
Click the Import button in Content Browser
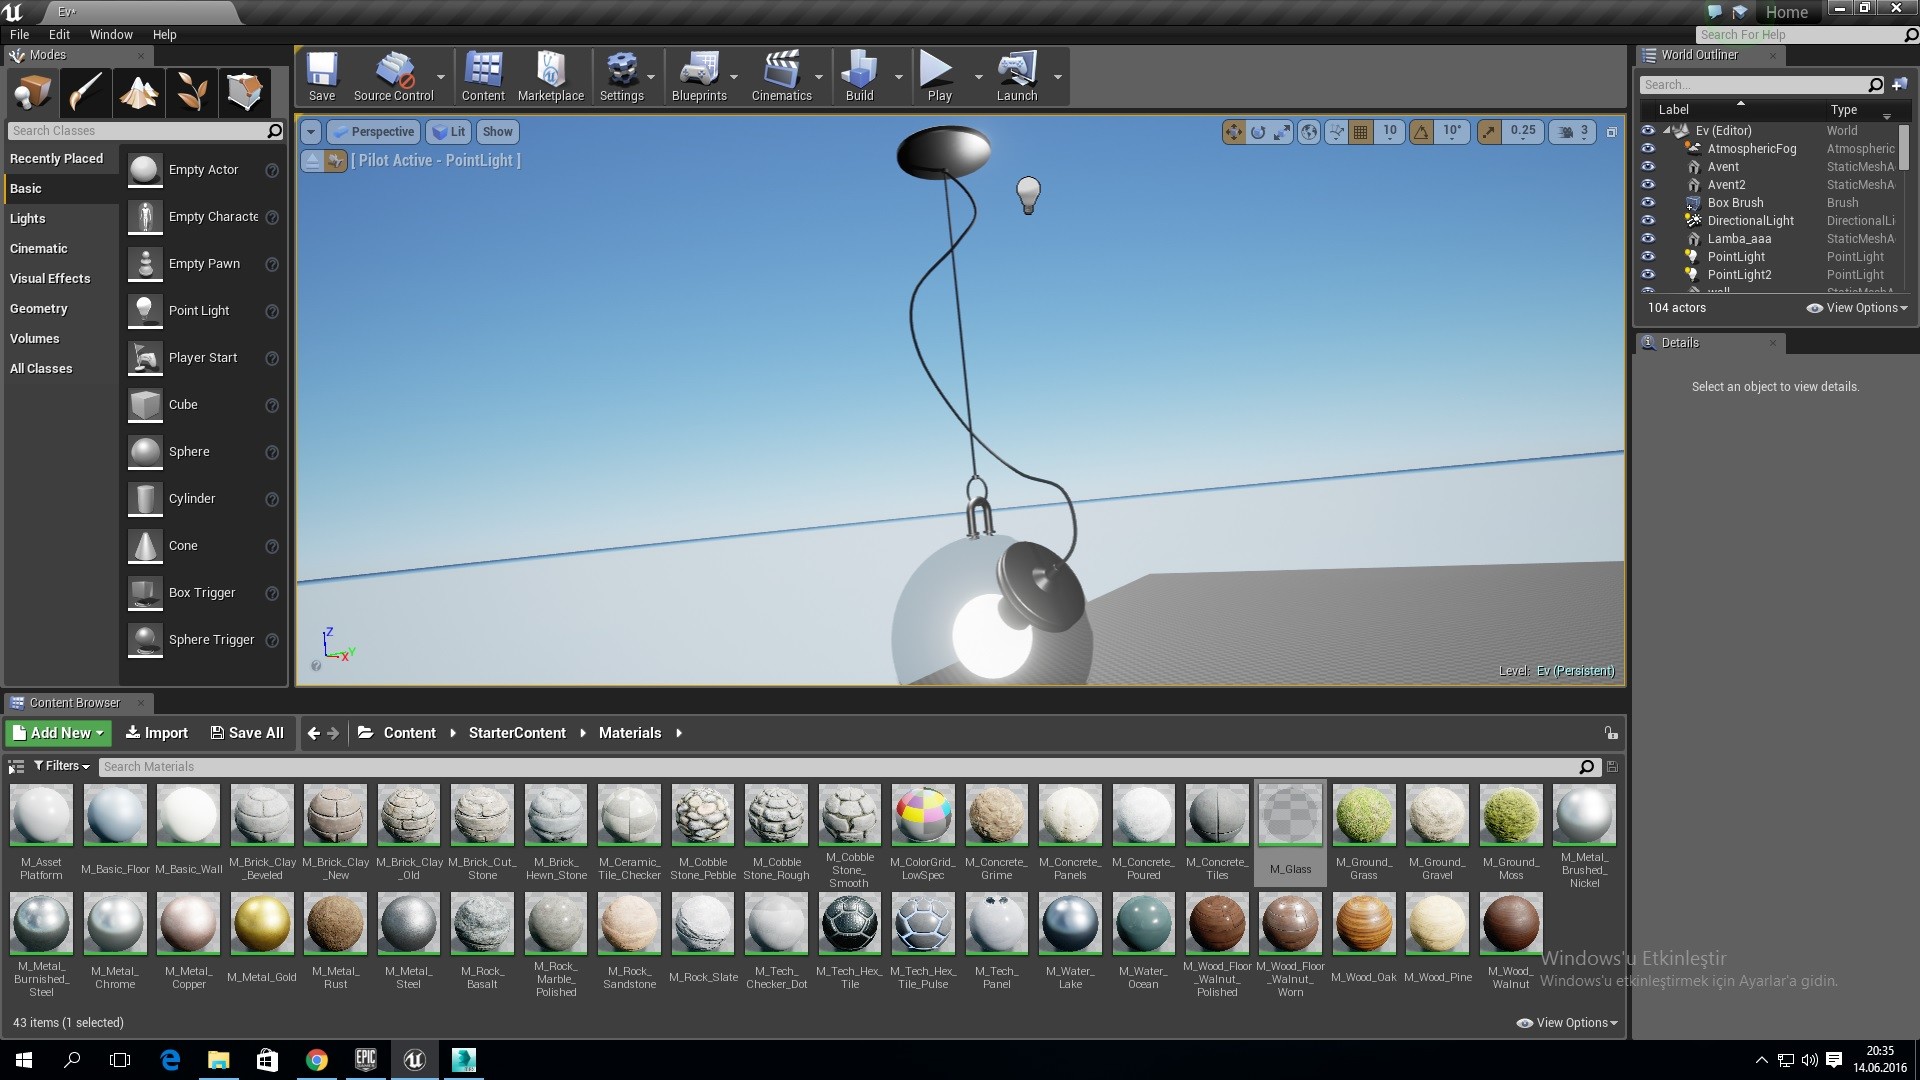point(157,733)
